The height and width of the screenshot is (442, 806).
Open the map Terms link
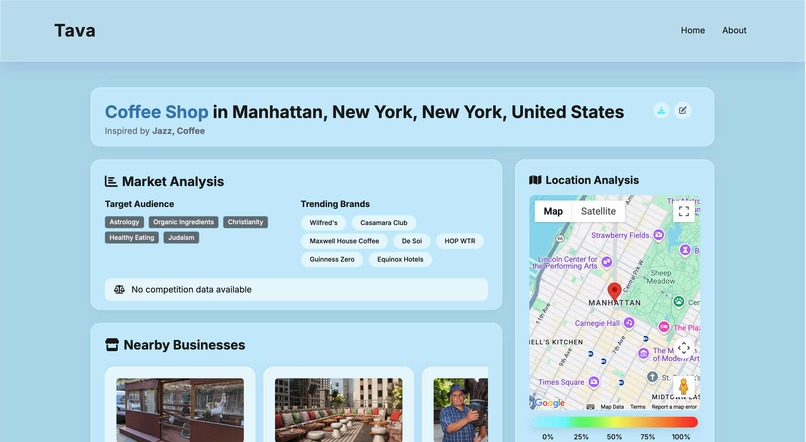pyautogui.click(x=638, y=407)
